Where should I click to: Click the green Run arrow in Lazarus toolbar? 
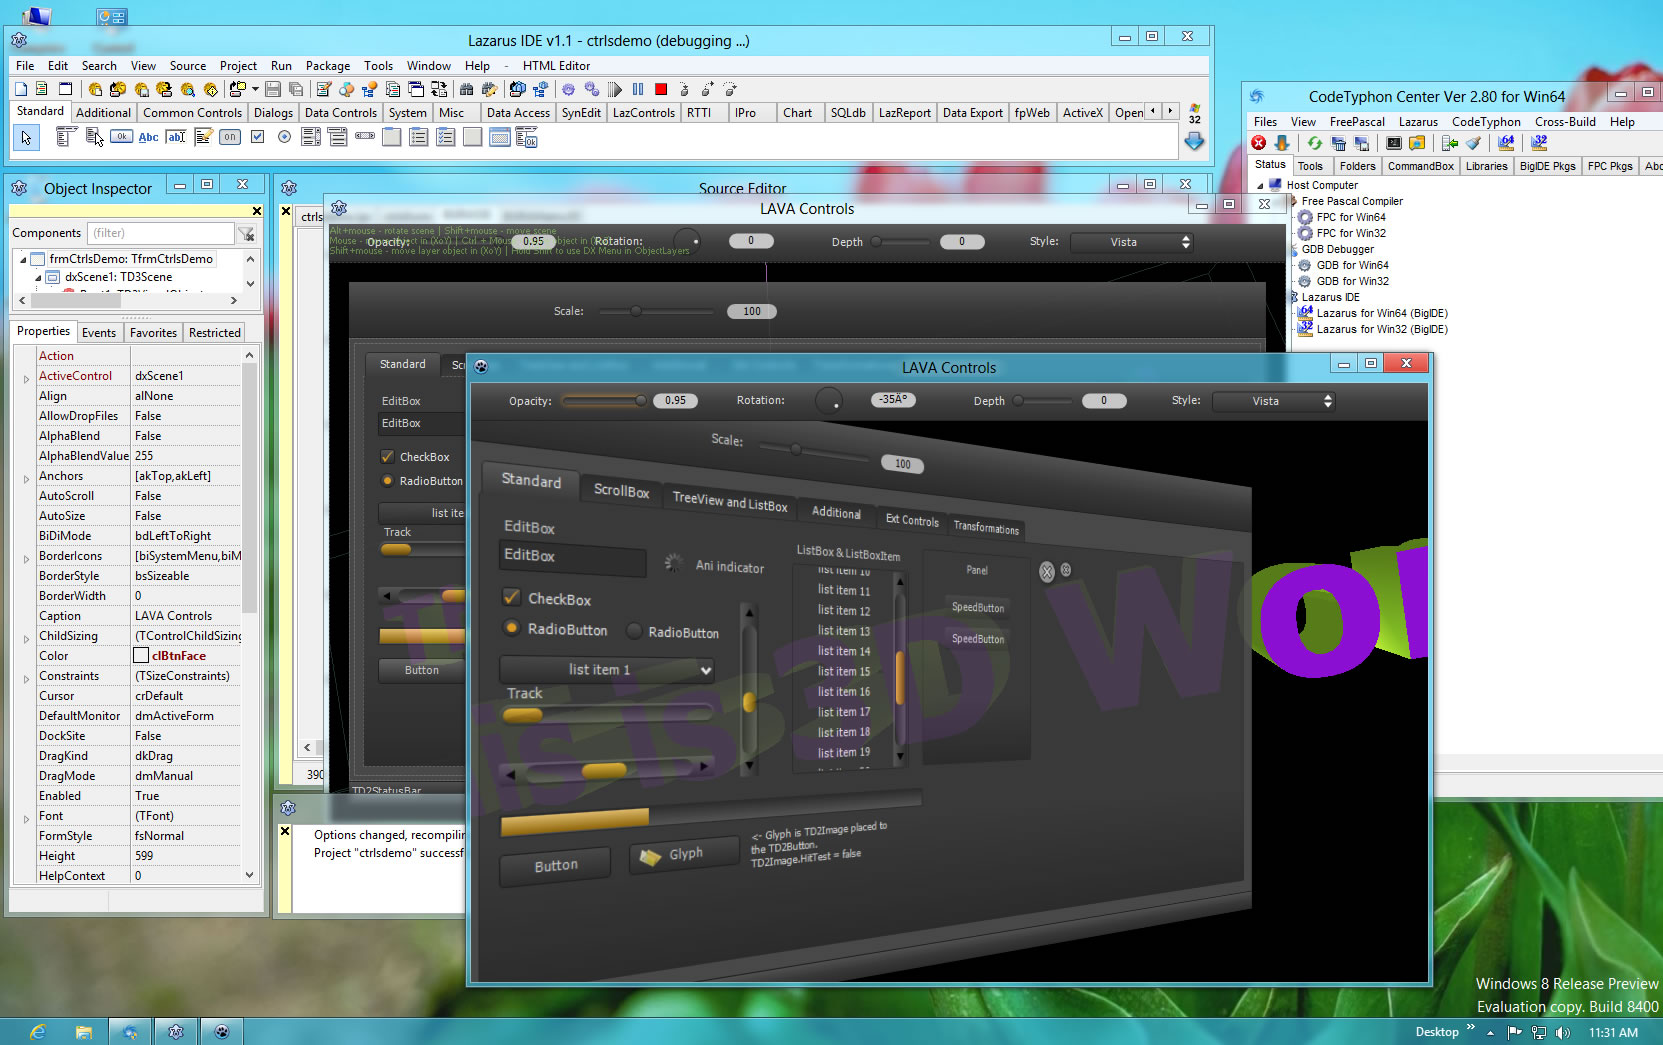[615, 89]
